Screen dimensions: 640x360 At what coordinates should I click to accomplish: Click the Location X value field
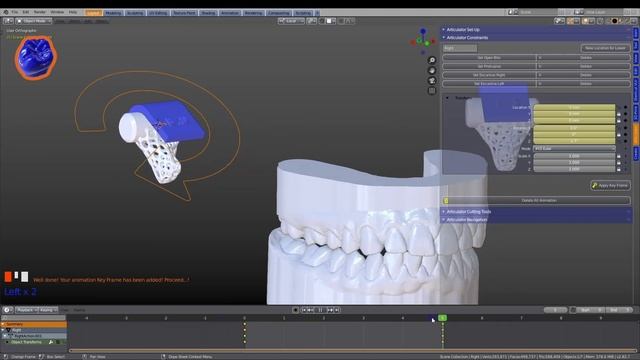tap(574, 107)
